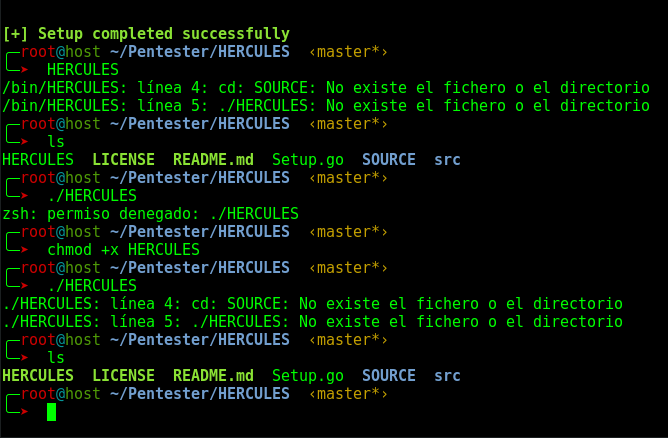
Task: Click 'chmod +x HERCULES' command text
Action: click(123, 250)
